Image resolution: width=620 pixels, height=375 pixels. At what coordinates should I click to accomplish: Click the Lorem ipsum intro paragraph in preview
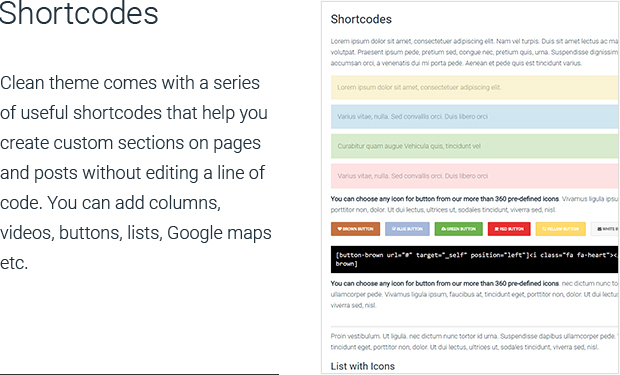click(474, 52)
